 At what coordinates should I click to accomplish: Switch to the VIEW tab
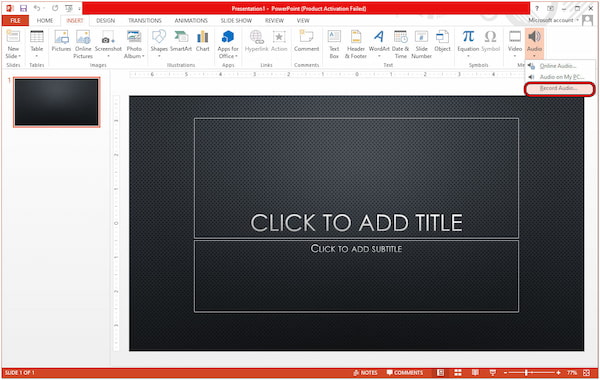click(x=303, y=20)
